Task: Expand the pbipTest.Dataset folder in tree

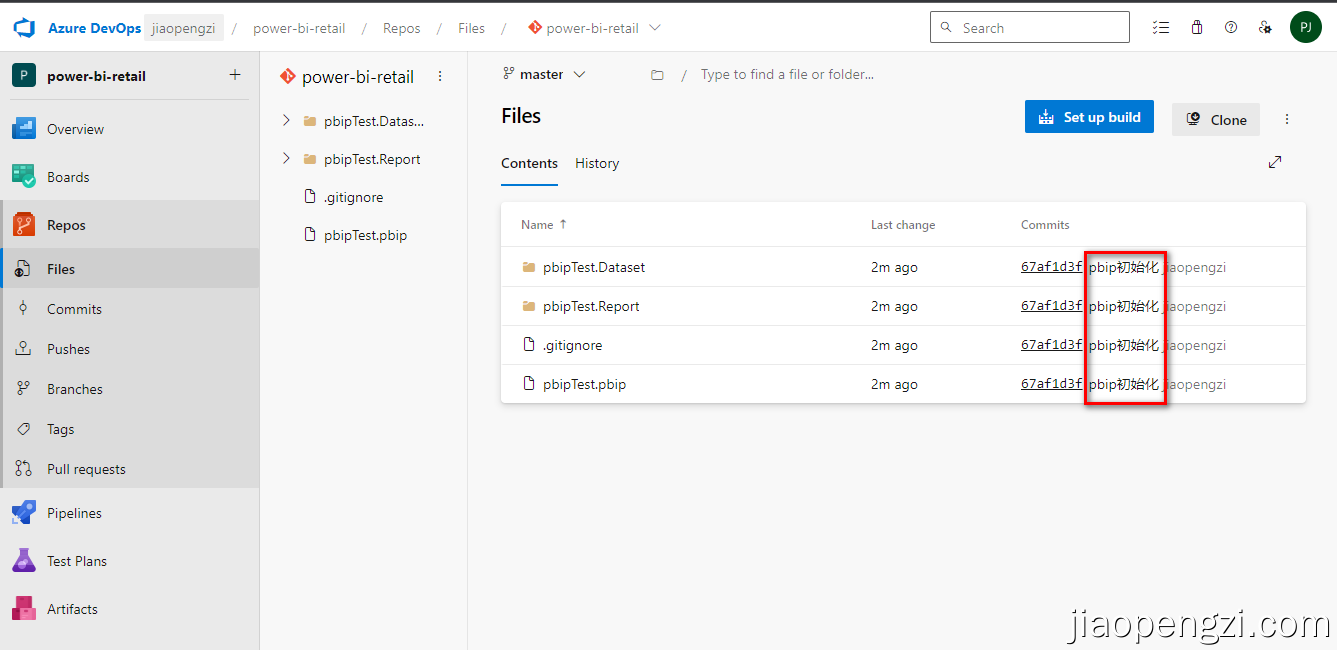Action: [286, 121]
